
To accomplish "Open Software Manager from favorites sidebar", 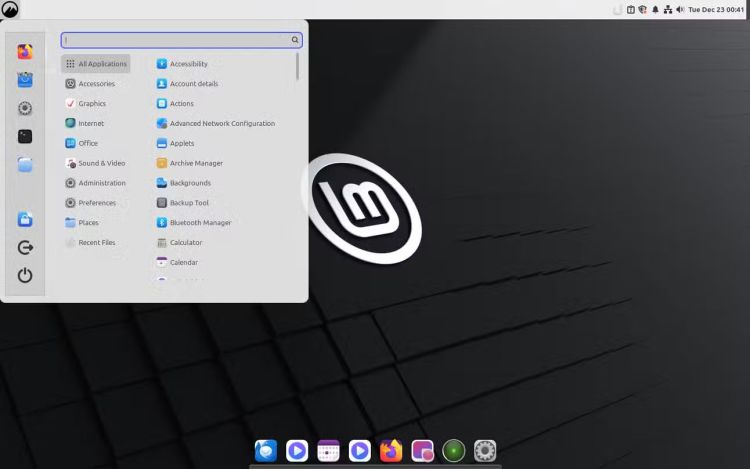I will point(25,80).
